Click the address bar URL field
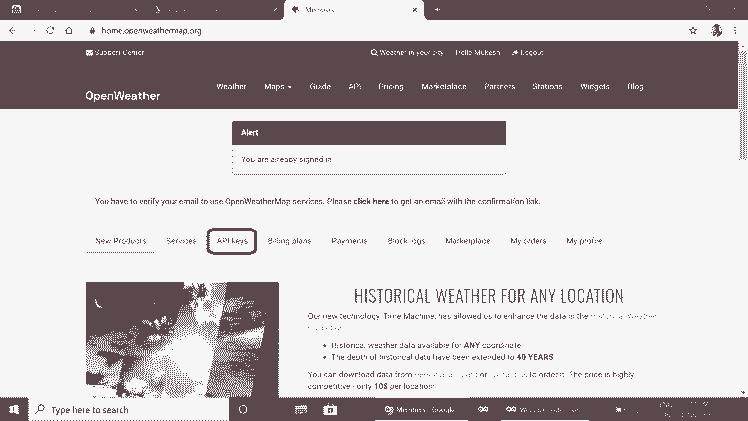The width and height of the screenshot is (748, 421). 151,31
